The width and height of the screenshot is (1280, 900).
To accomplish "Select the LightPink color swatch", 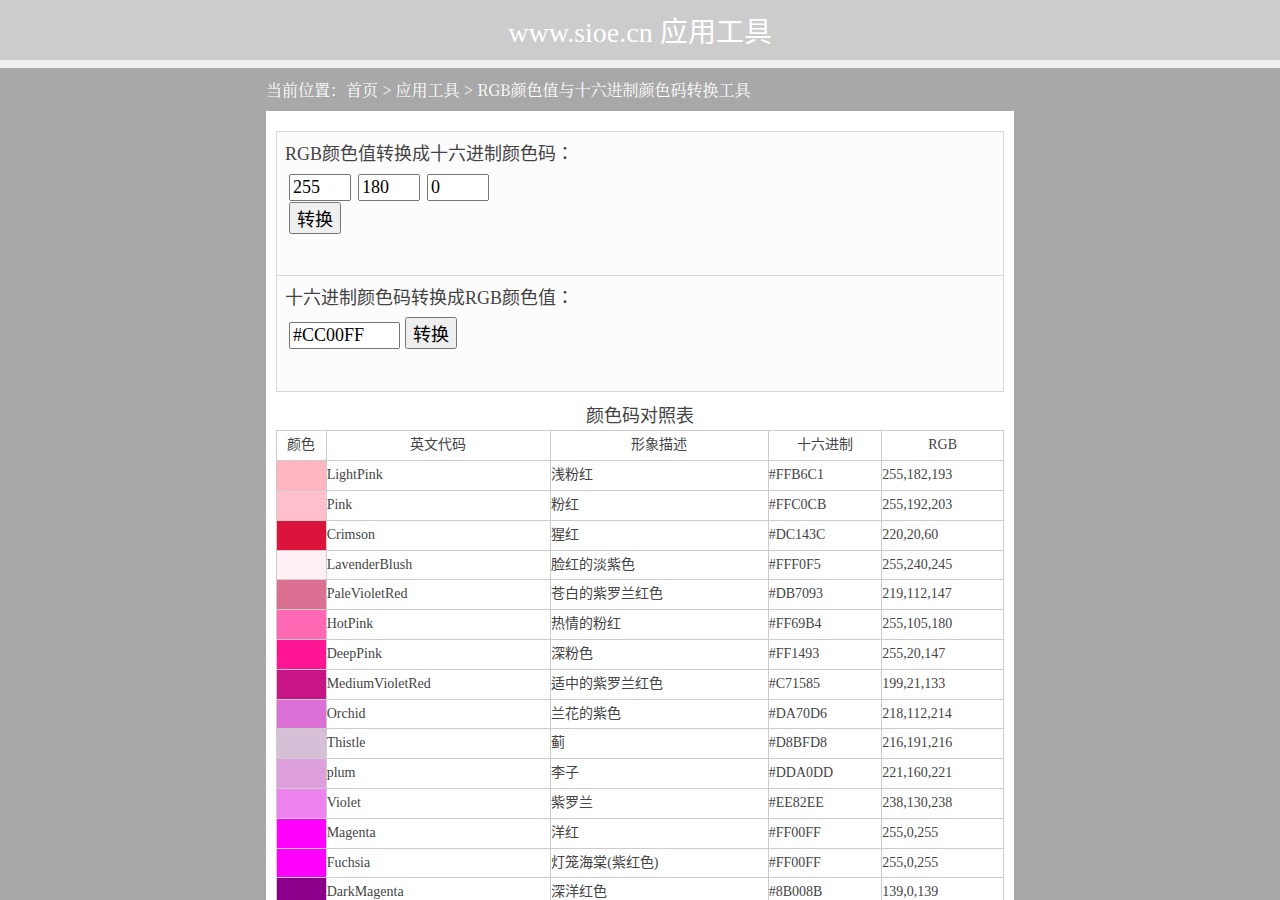I will pyautogui.click(x=302, y=475).
